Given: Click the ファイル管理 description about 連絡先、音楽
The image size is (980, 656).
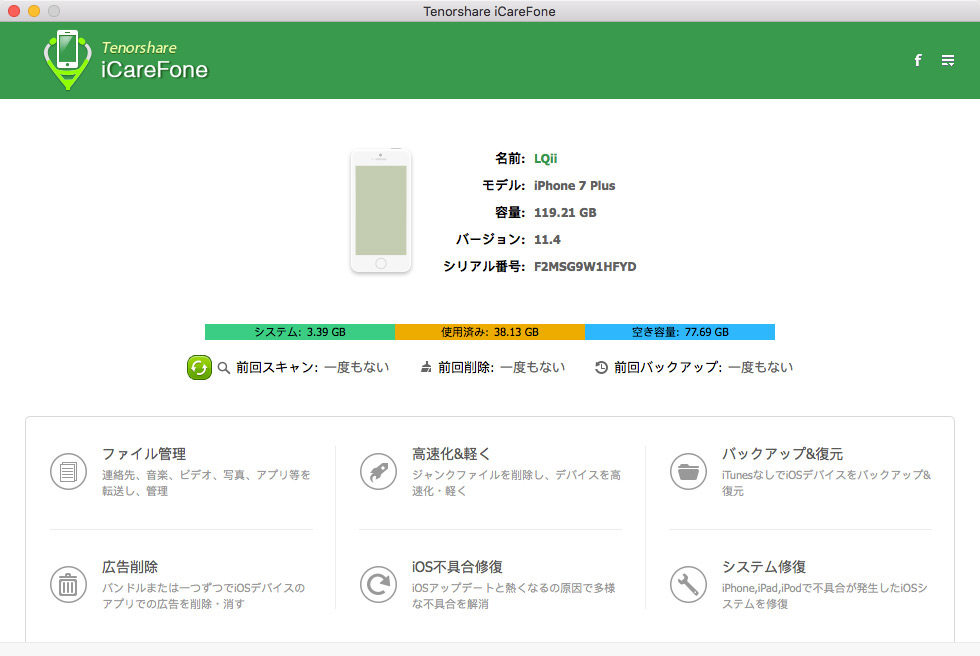Looking at the screenshot, I should pyautogui.click(x=206, y=483).
